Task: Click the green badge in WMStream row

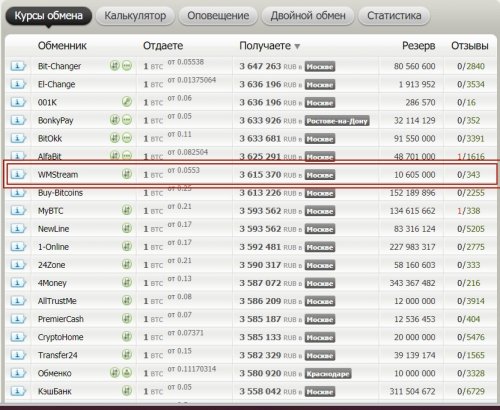Action: click(x=127, y=174)
